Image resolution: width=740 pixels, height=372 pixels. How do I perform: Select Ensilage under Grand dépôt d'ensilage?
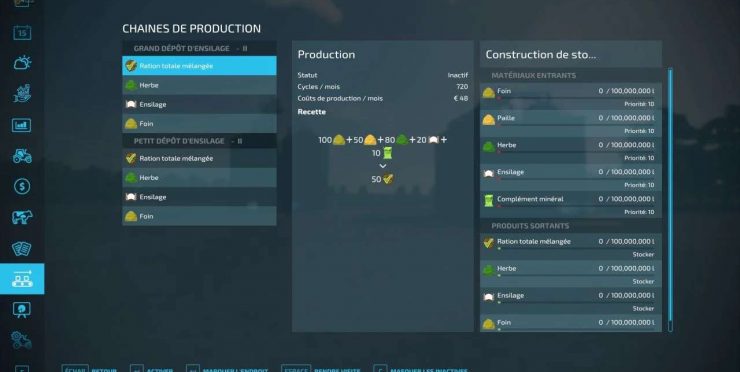click(x=199, y=104)
